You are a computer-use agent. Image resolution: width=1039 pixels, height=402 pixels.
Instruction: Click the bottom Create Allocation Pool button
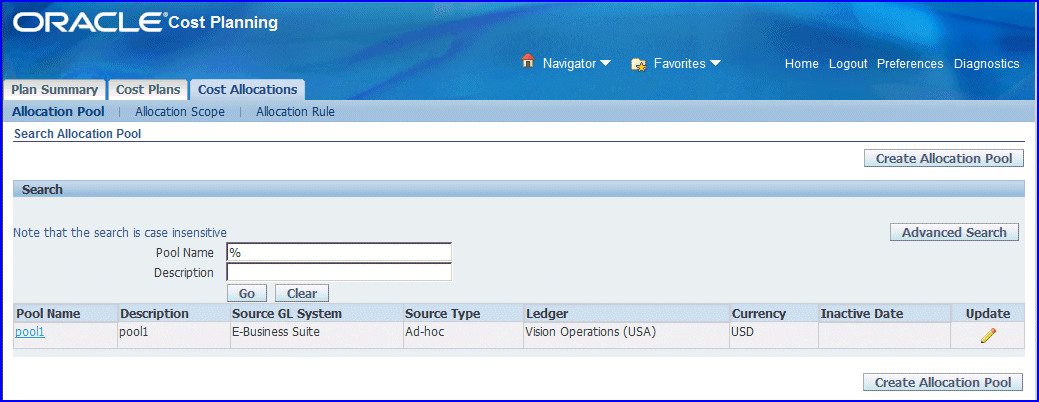tap(943, 383)
